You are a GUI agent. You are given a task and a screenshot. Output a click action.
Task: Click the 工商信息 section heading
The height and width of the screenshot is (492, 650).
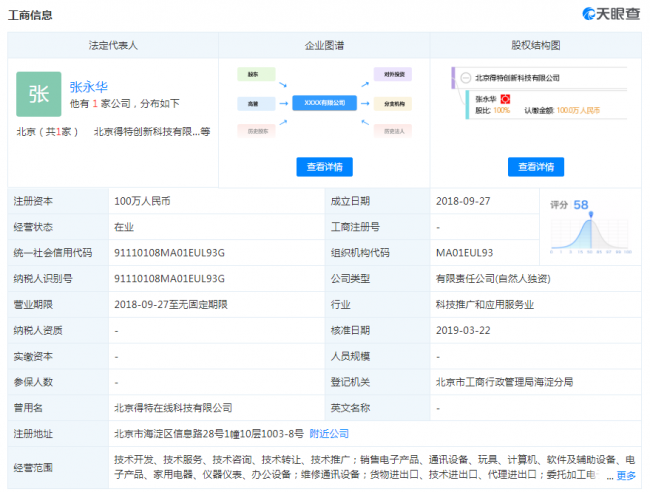pos(30,15)
